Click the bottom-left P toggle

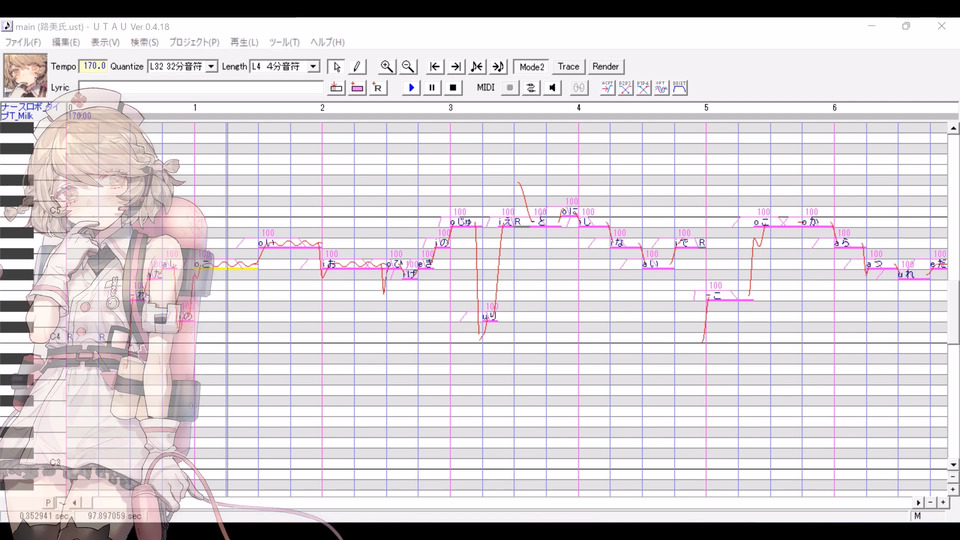tap(48, 503)
